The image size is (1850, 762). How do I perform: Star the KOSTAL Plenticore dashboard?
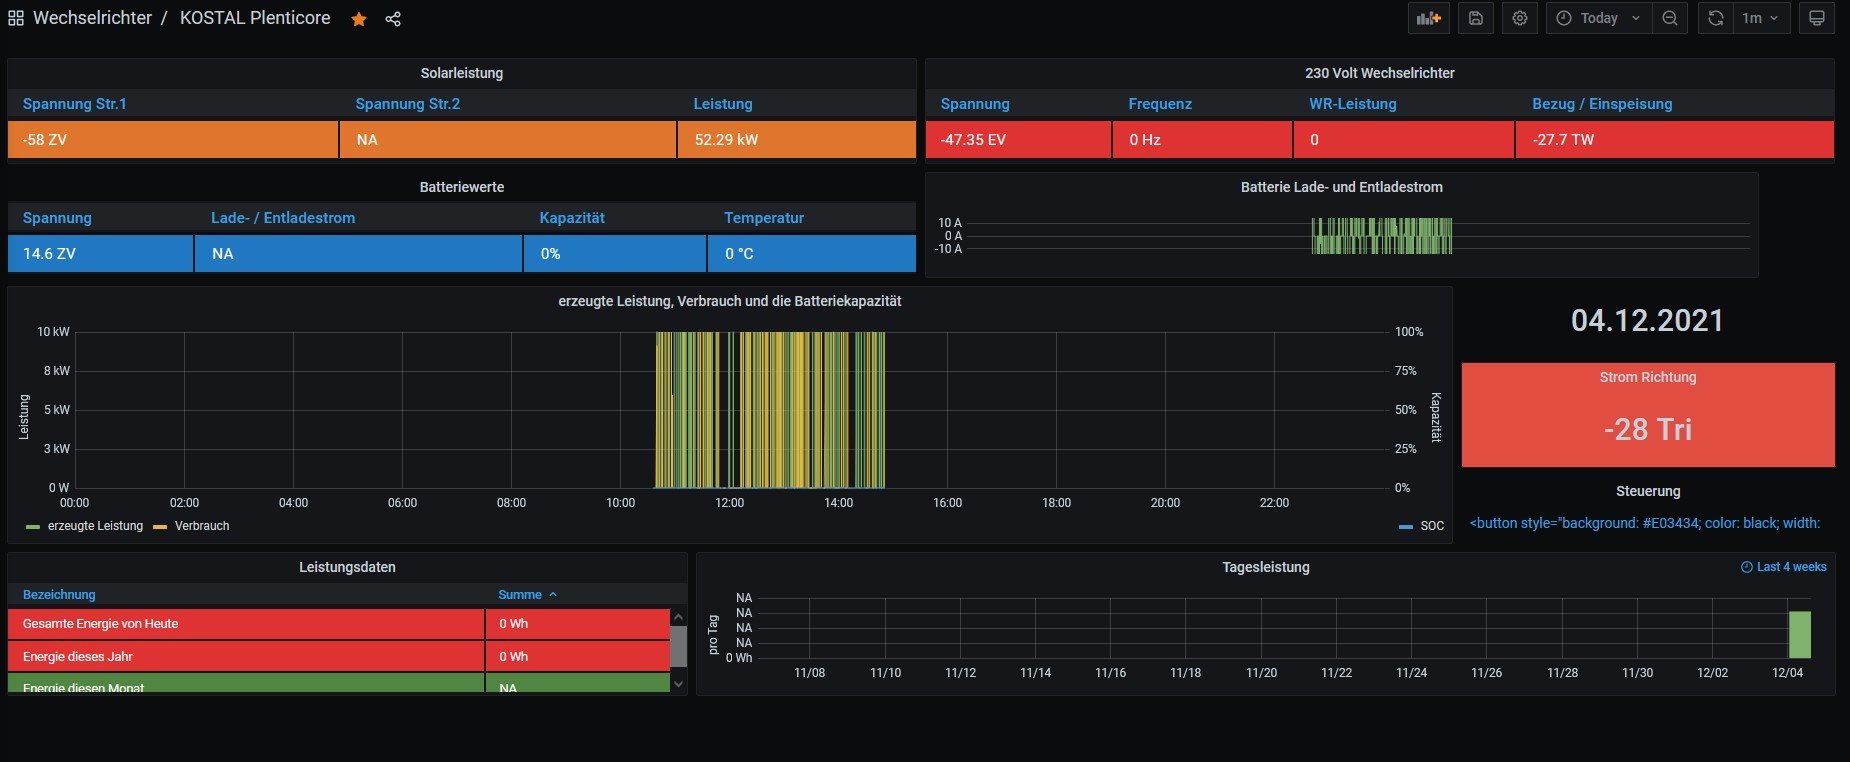(x=359, y=19)
